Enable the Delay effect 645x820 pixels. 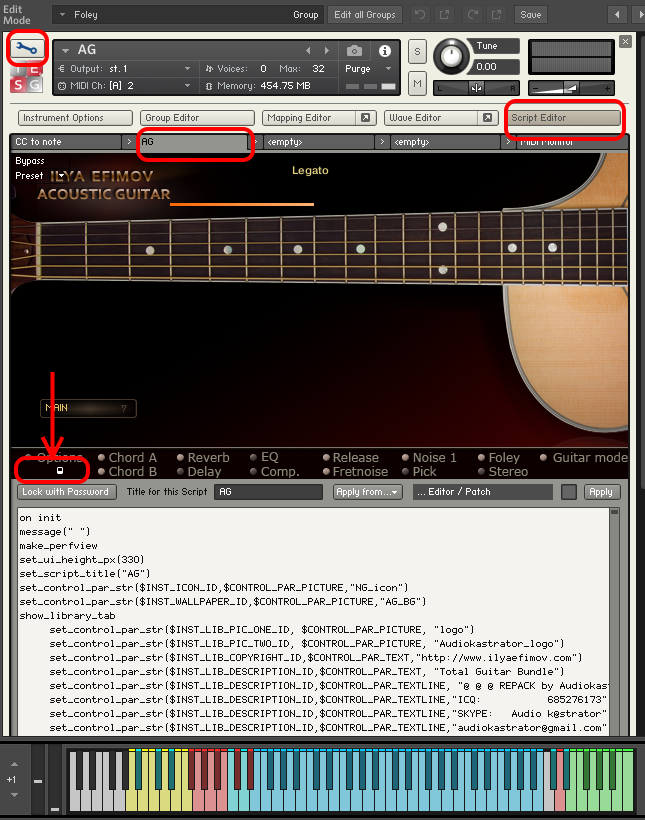(180, 471)
